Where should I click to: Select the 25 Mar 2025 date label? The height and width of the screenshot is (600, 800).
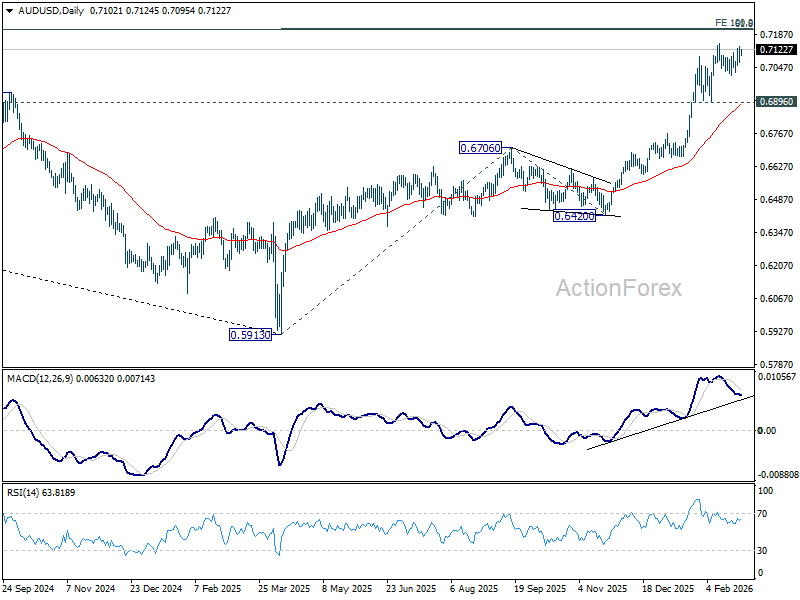coord(284,588)
